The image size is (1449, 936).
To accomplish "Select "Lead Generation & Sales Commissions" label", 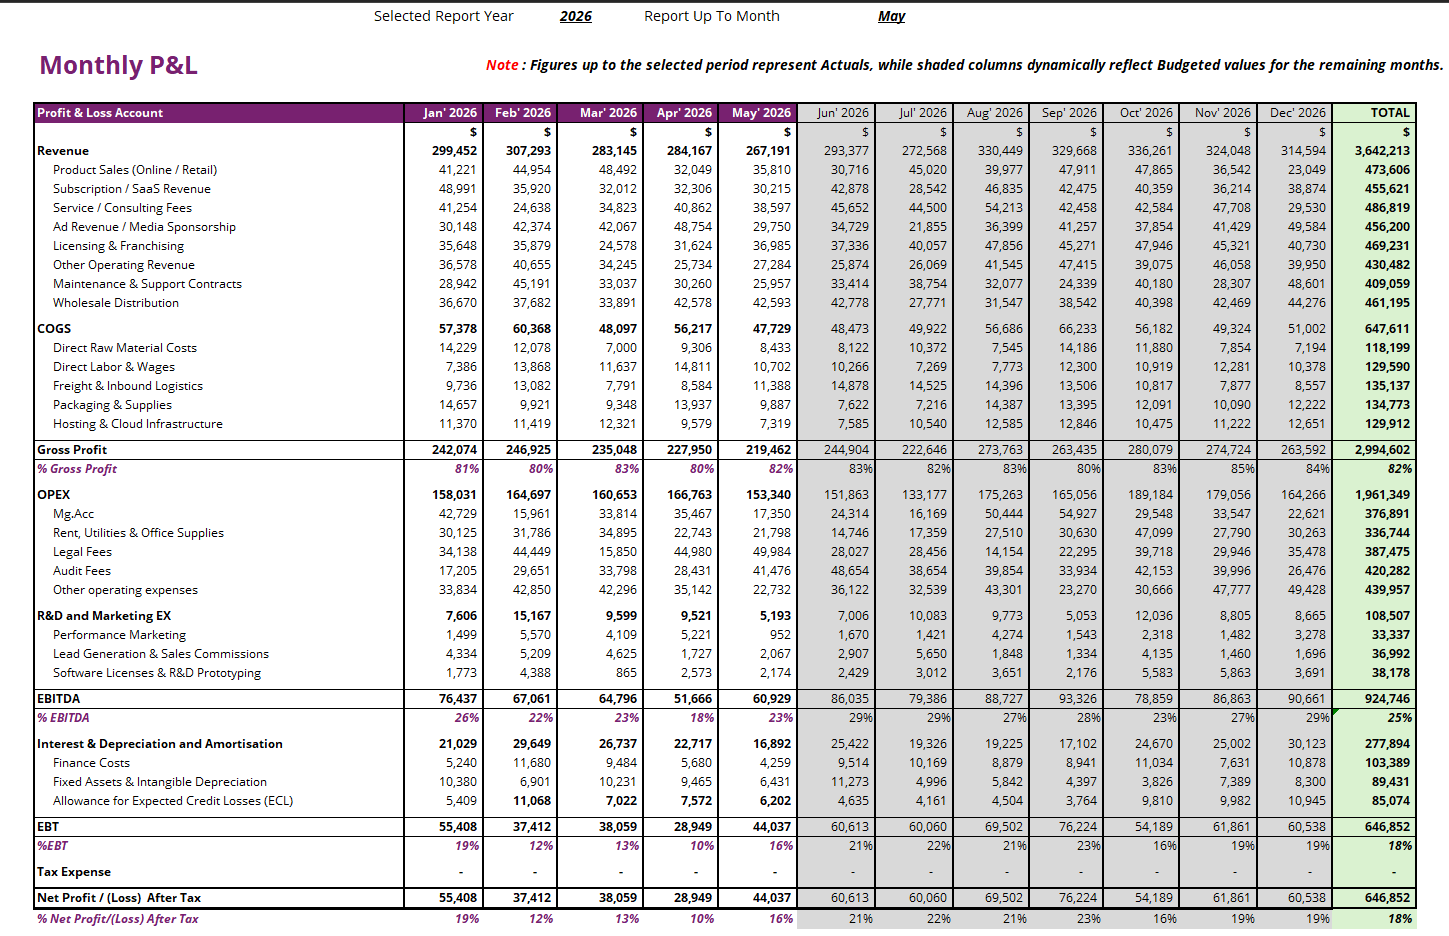I will (161, 654).
